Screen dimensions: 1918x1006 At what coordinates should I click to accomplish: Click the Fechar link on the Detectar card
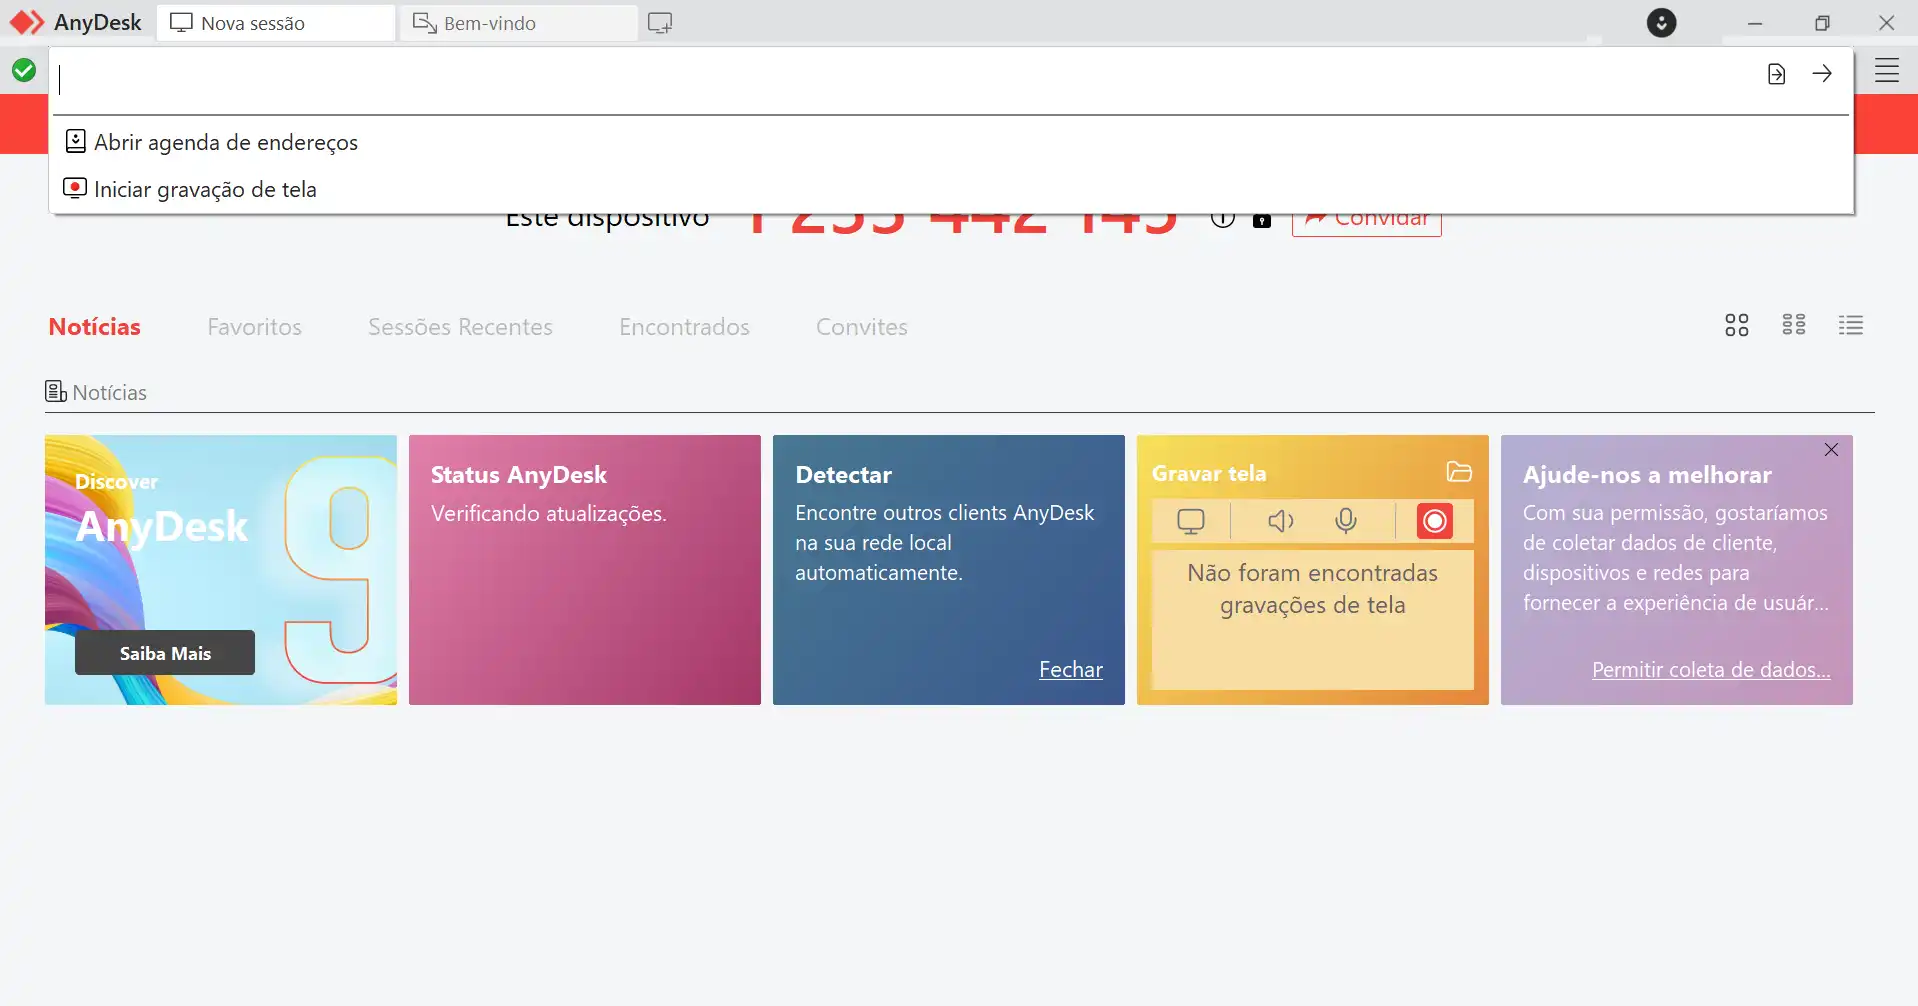[1071, 670]
